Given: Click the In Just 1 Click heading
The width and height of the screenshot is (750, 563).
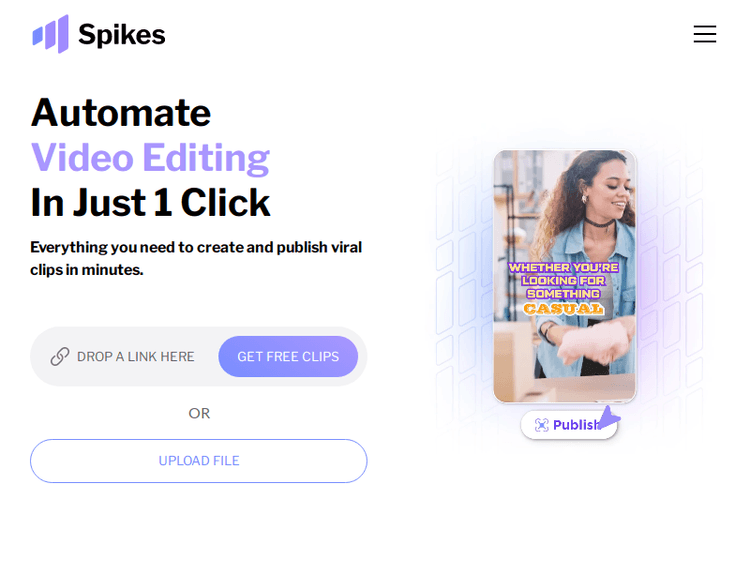Looking at the screenshot, I should coord(150,202).
